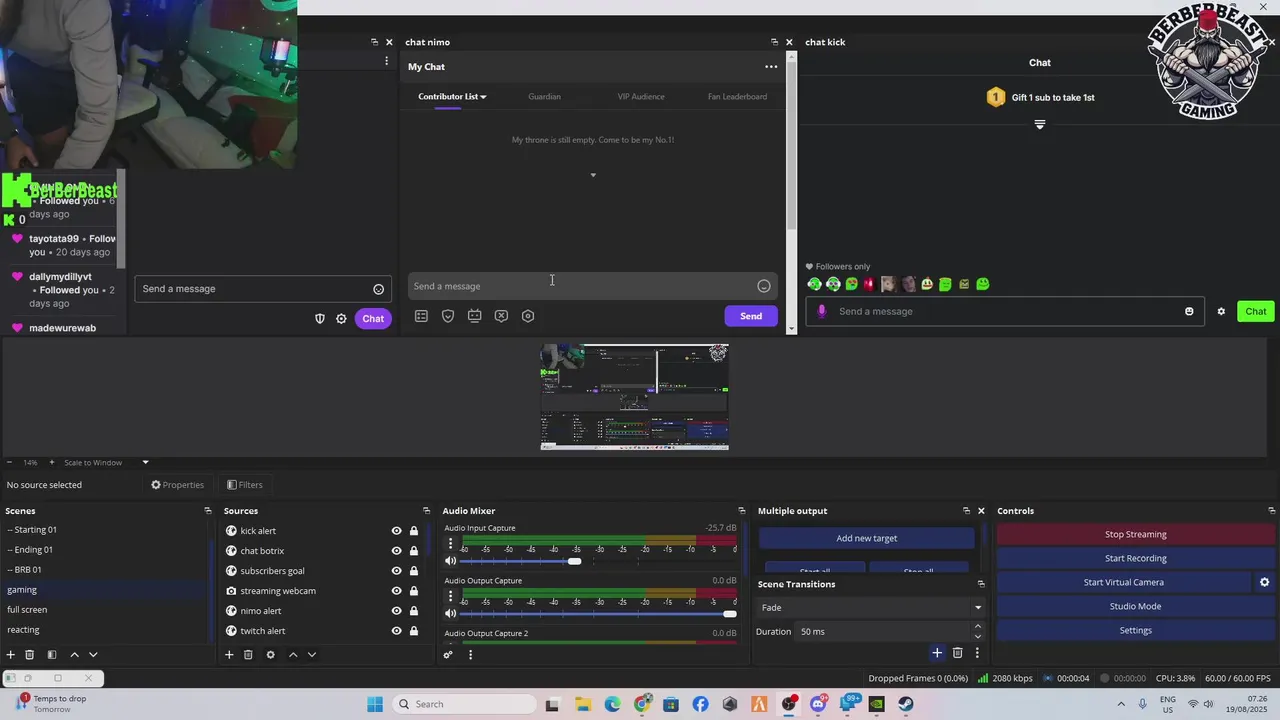Open kick chat settings gear icon

point(1221,311)
